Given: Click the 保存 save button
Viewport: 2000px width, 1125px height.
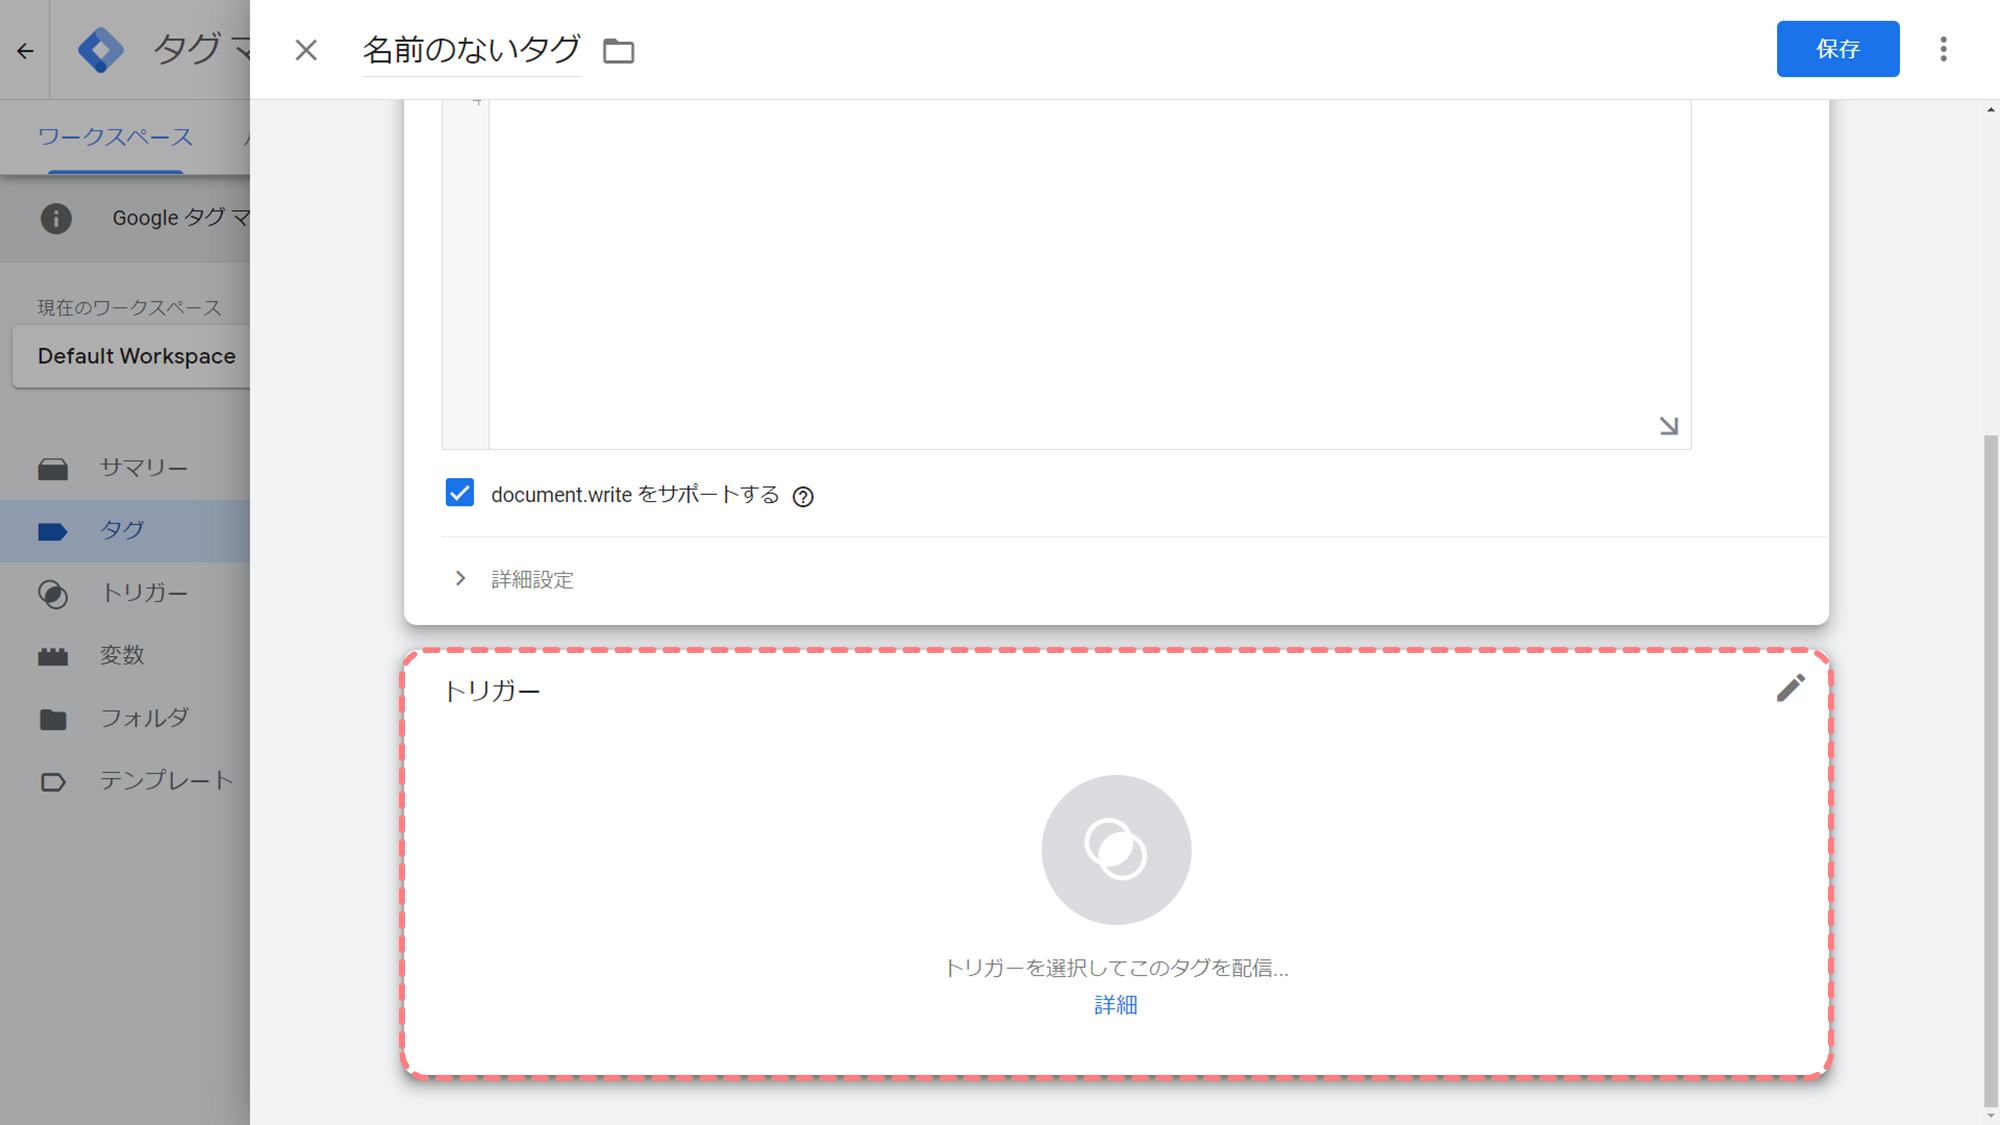Looking at the screenshot, I should pyautogui.click(x=1837, y=49).
